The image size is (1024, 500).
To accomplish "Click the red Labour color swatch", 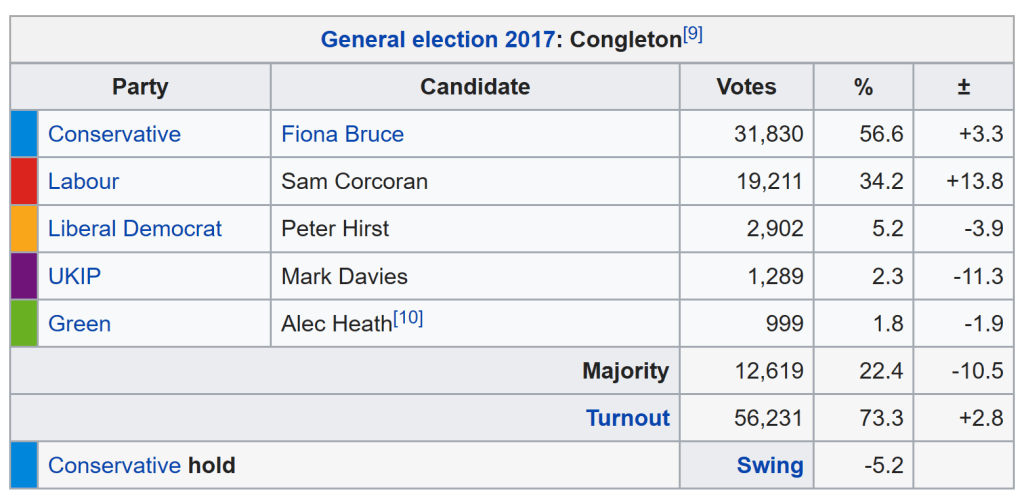I will coord(24,181).
